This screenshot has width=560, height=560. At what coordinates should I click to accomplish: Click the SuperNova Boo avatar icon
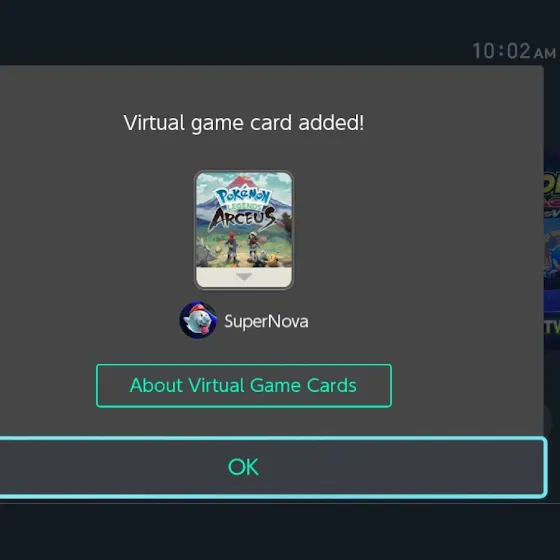pos(198,320)
